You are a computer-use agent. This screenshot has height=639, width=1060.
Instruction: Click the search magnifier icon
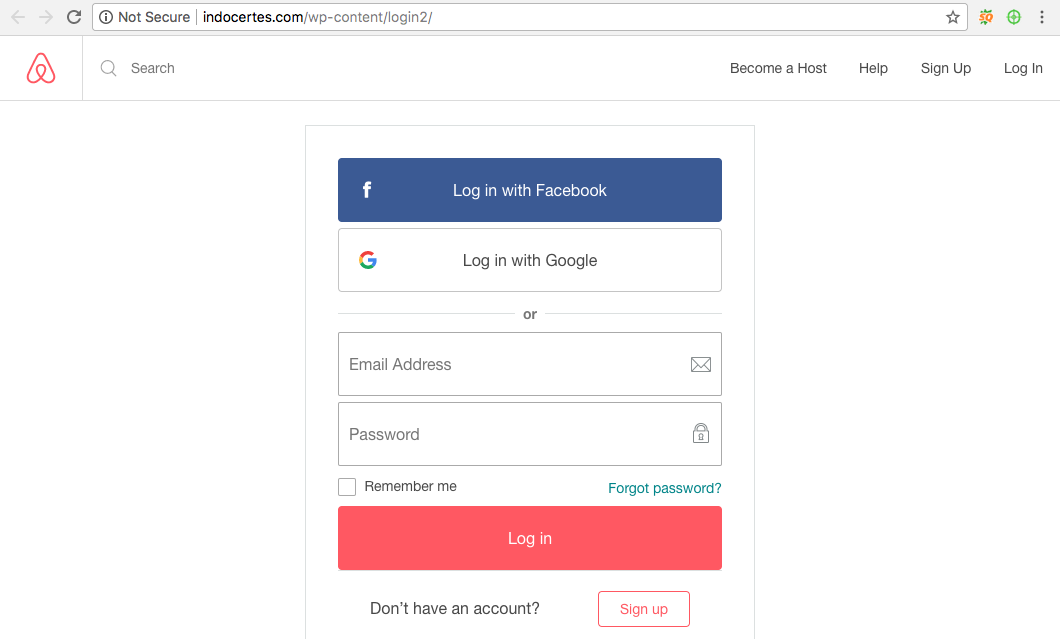[108, 68]
